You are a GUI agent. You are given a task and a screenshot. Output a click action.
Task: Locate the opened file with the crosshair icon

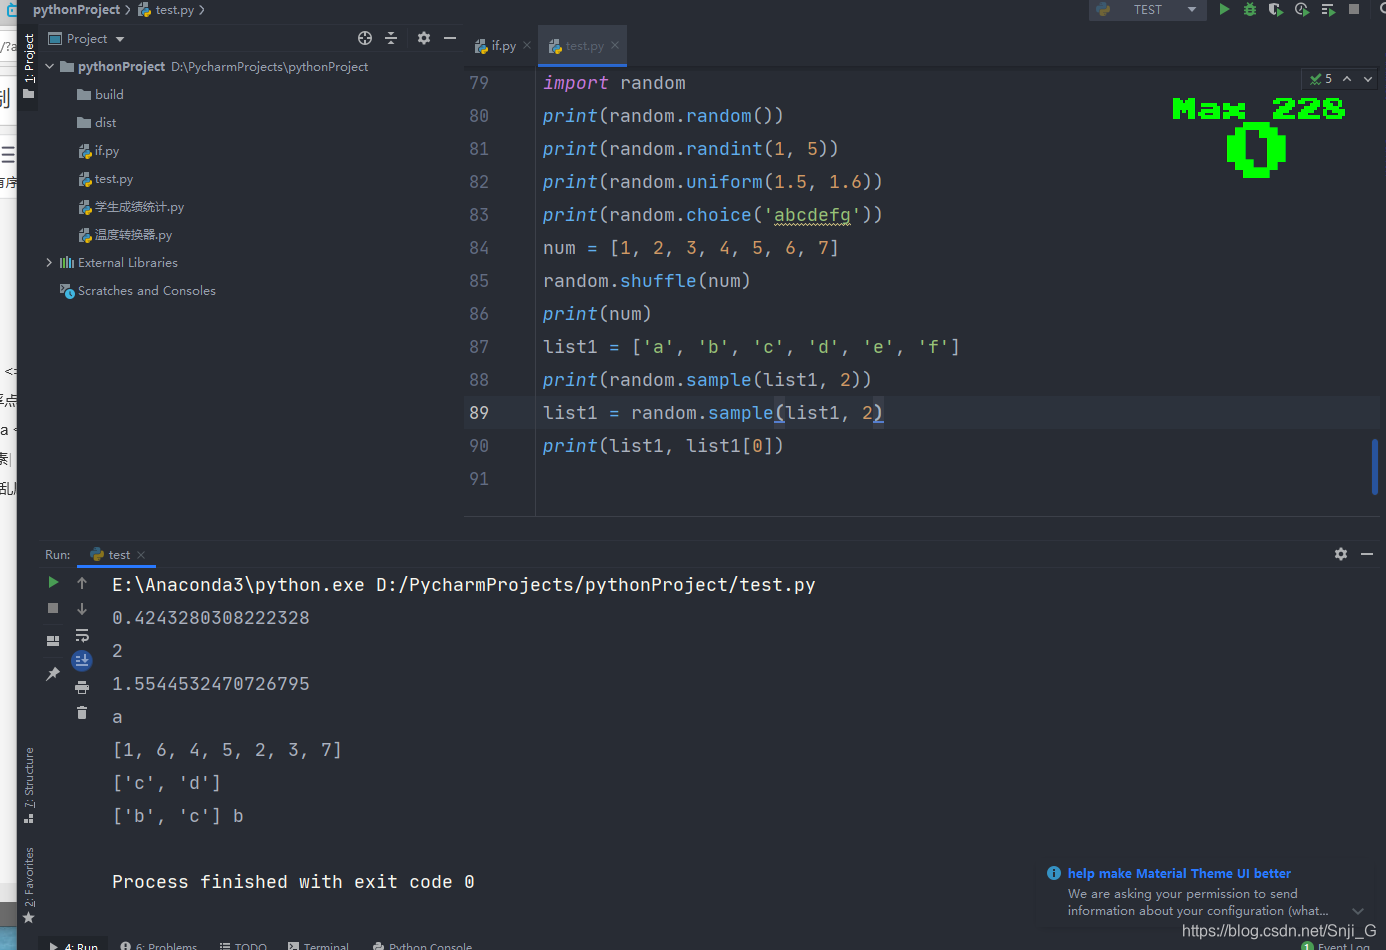pos(365,38)
